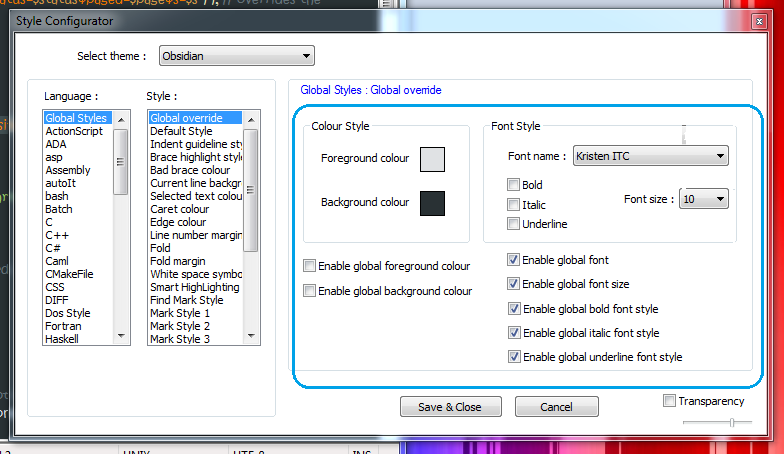Click the Foreground colour swatch
Viewport: 784px width, 454px height.
[432, 159]
